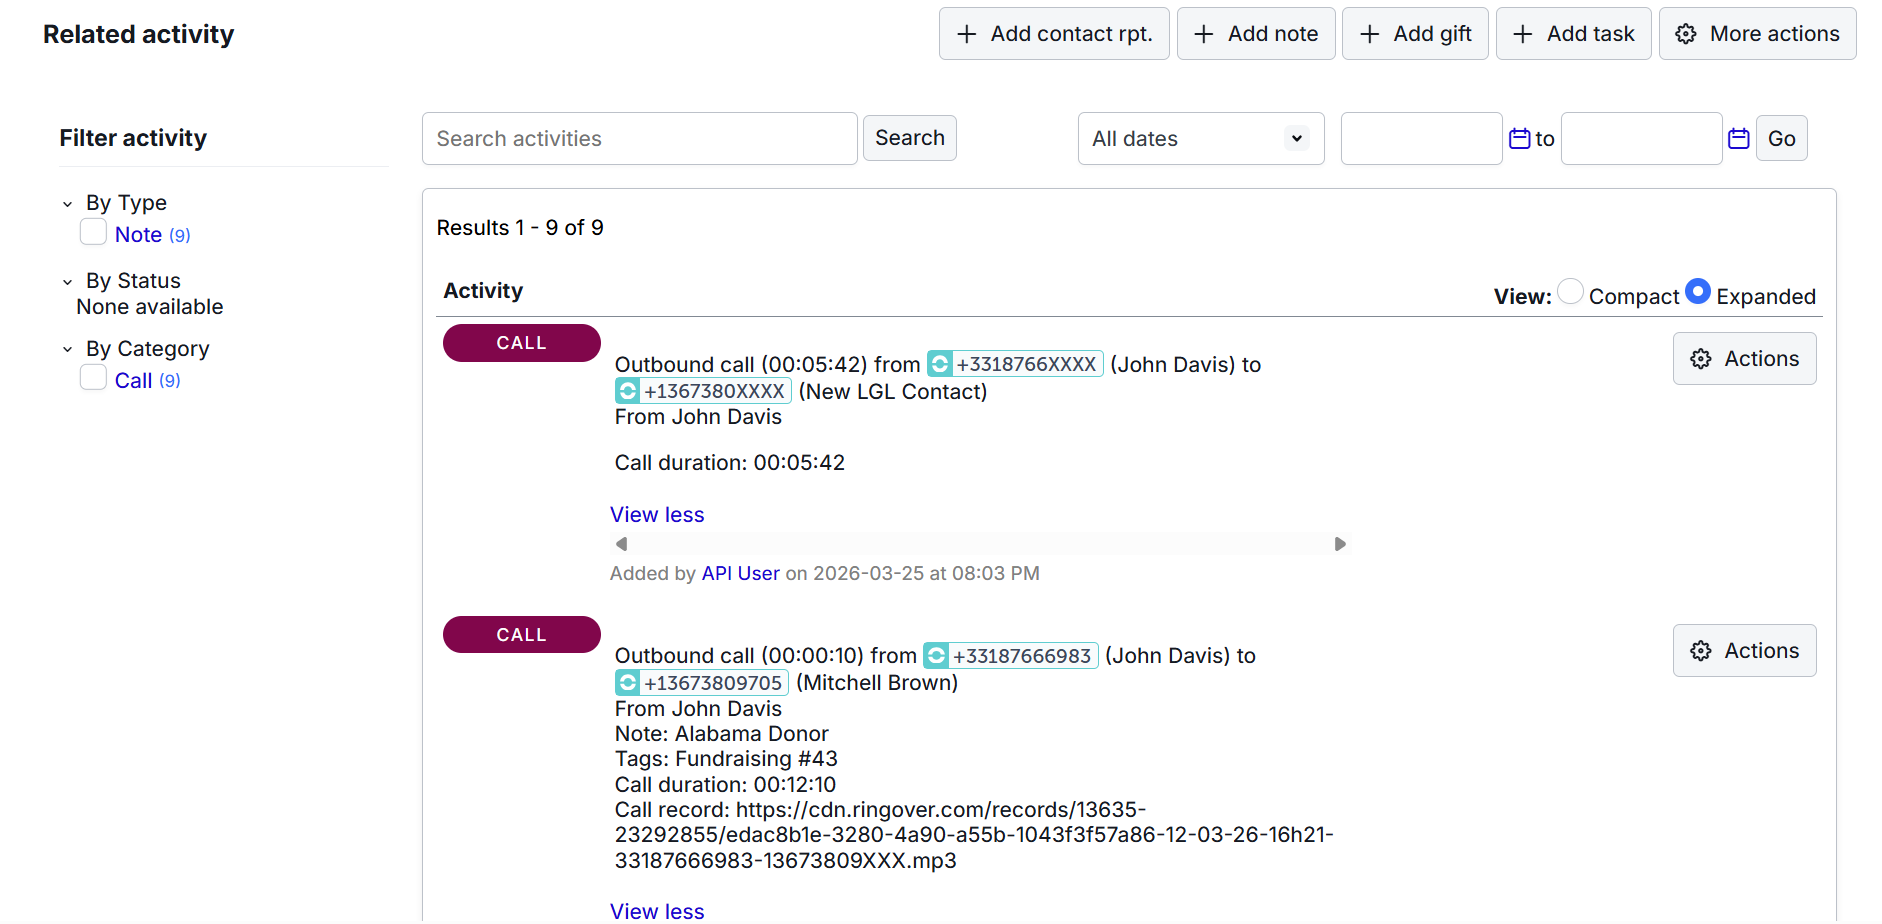
Task: Click the Ringover icon beside +3318766XXXX
Action: click(x=939, y=364)
